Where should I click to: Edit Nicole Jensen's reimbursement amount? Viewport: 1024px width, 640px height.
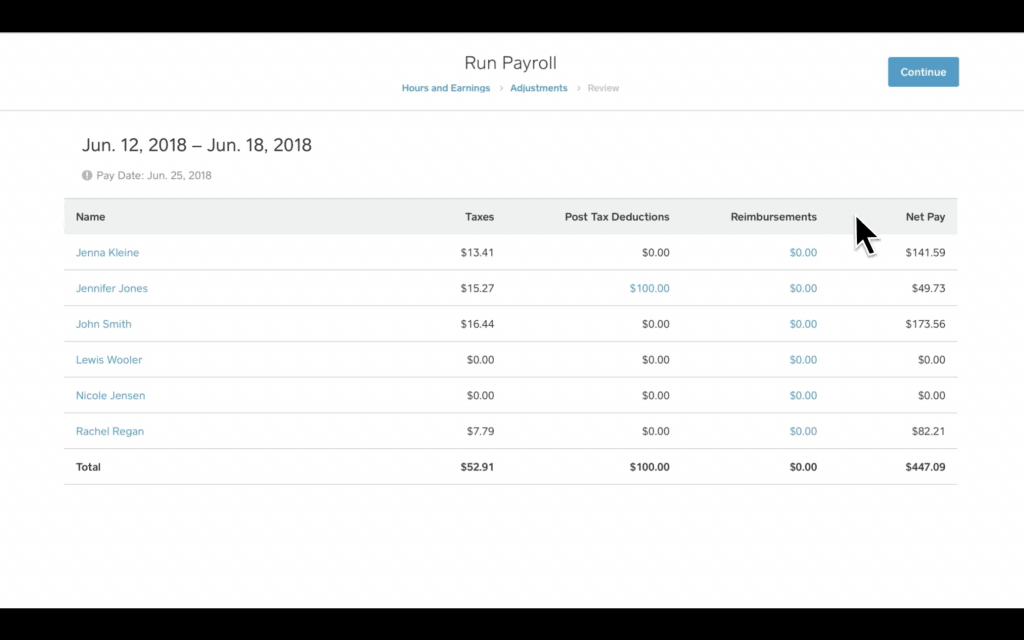tap(803, 395)
